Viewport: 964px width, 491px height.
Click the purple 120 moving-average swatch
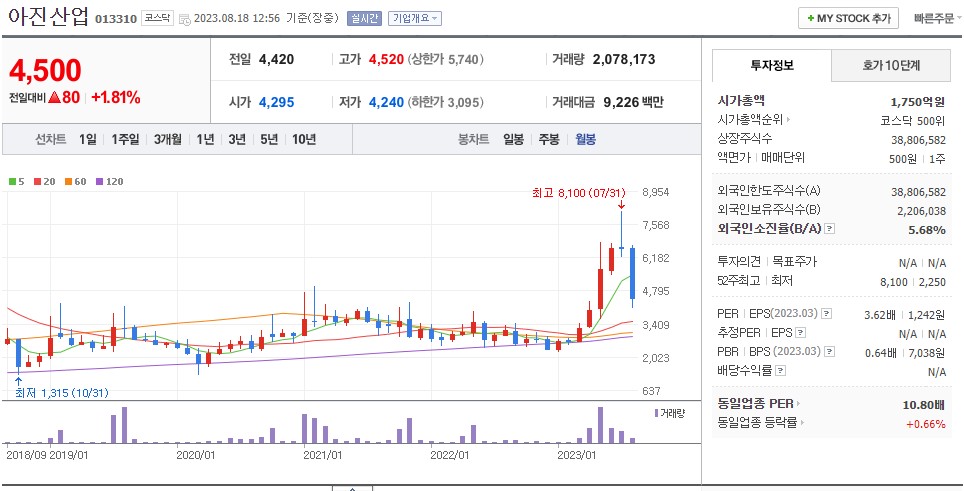click(x=100, y=181)
